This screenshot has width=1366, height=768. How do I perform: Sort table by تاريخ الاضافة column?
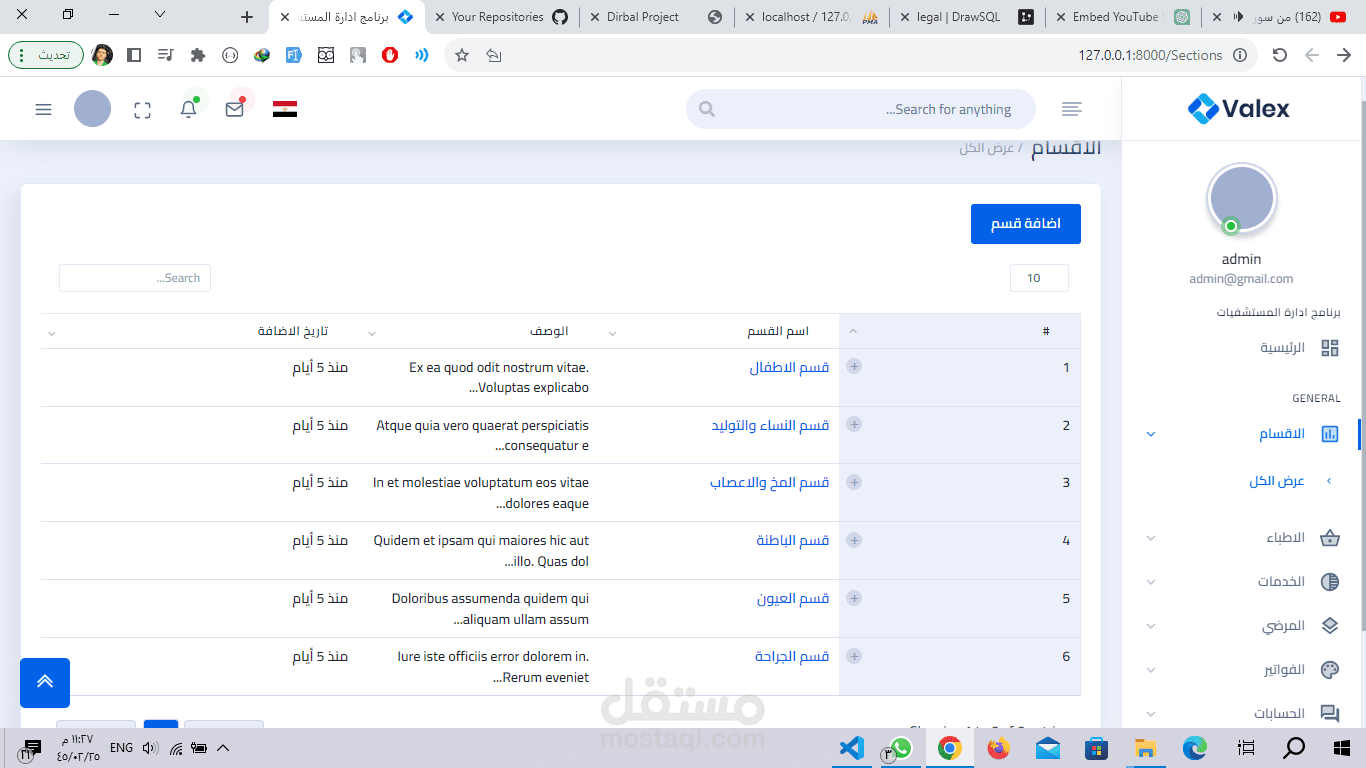199,331
